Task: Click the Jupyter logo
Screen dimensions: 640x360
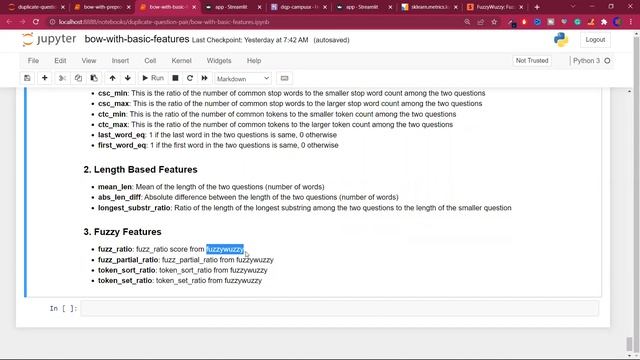Action: point(49,40)
